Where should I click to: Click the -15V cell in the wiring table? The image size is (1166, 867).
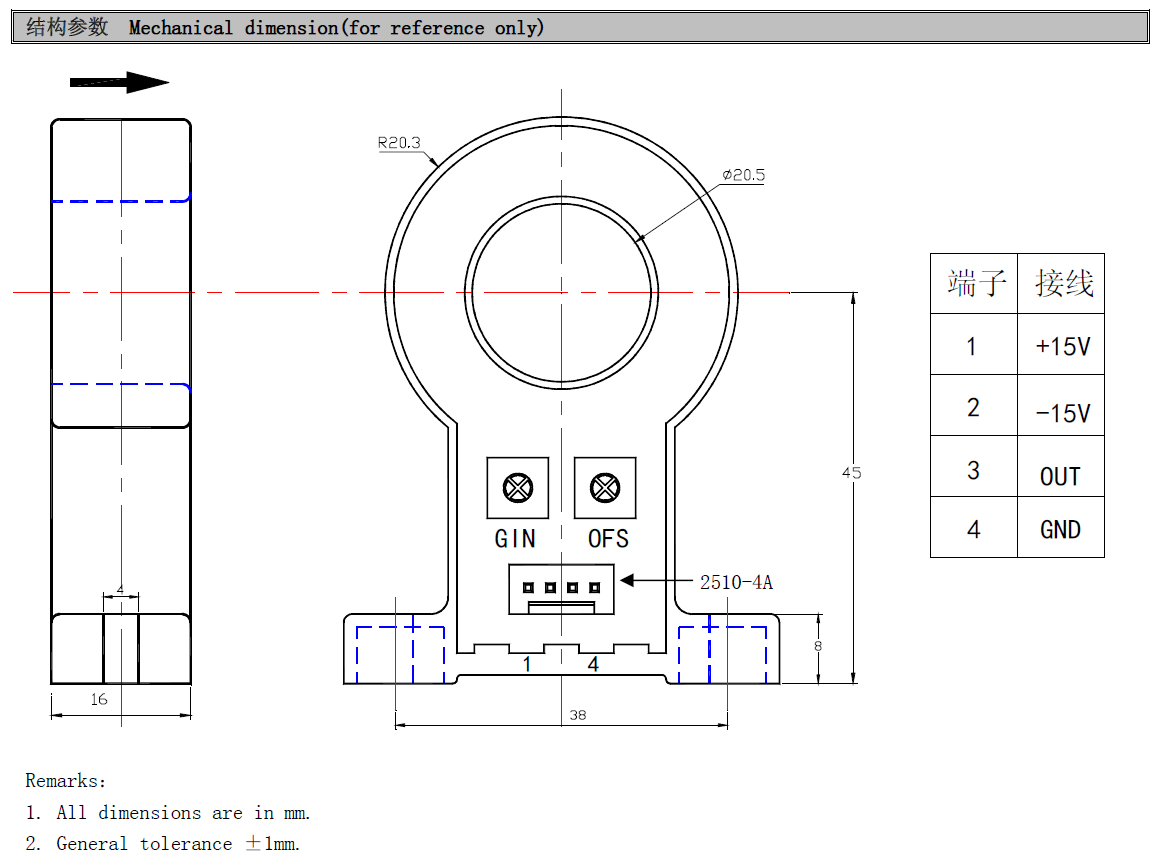1062,412
